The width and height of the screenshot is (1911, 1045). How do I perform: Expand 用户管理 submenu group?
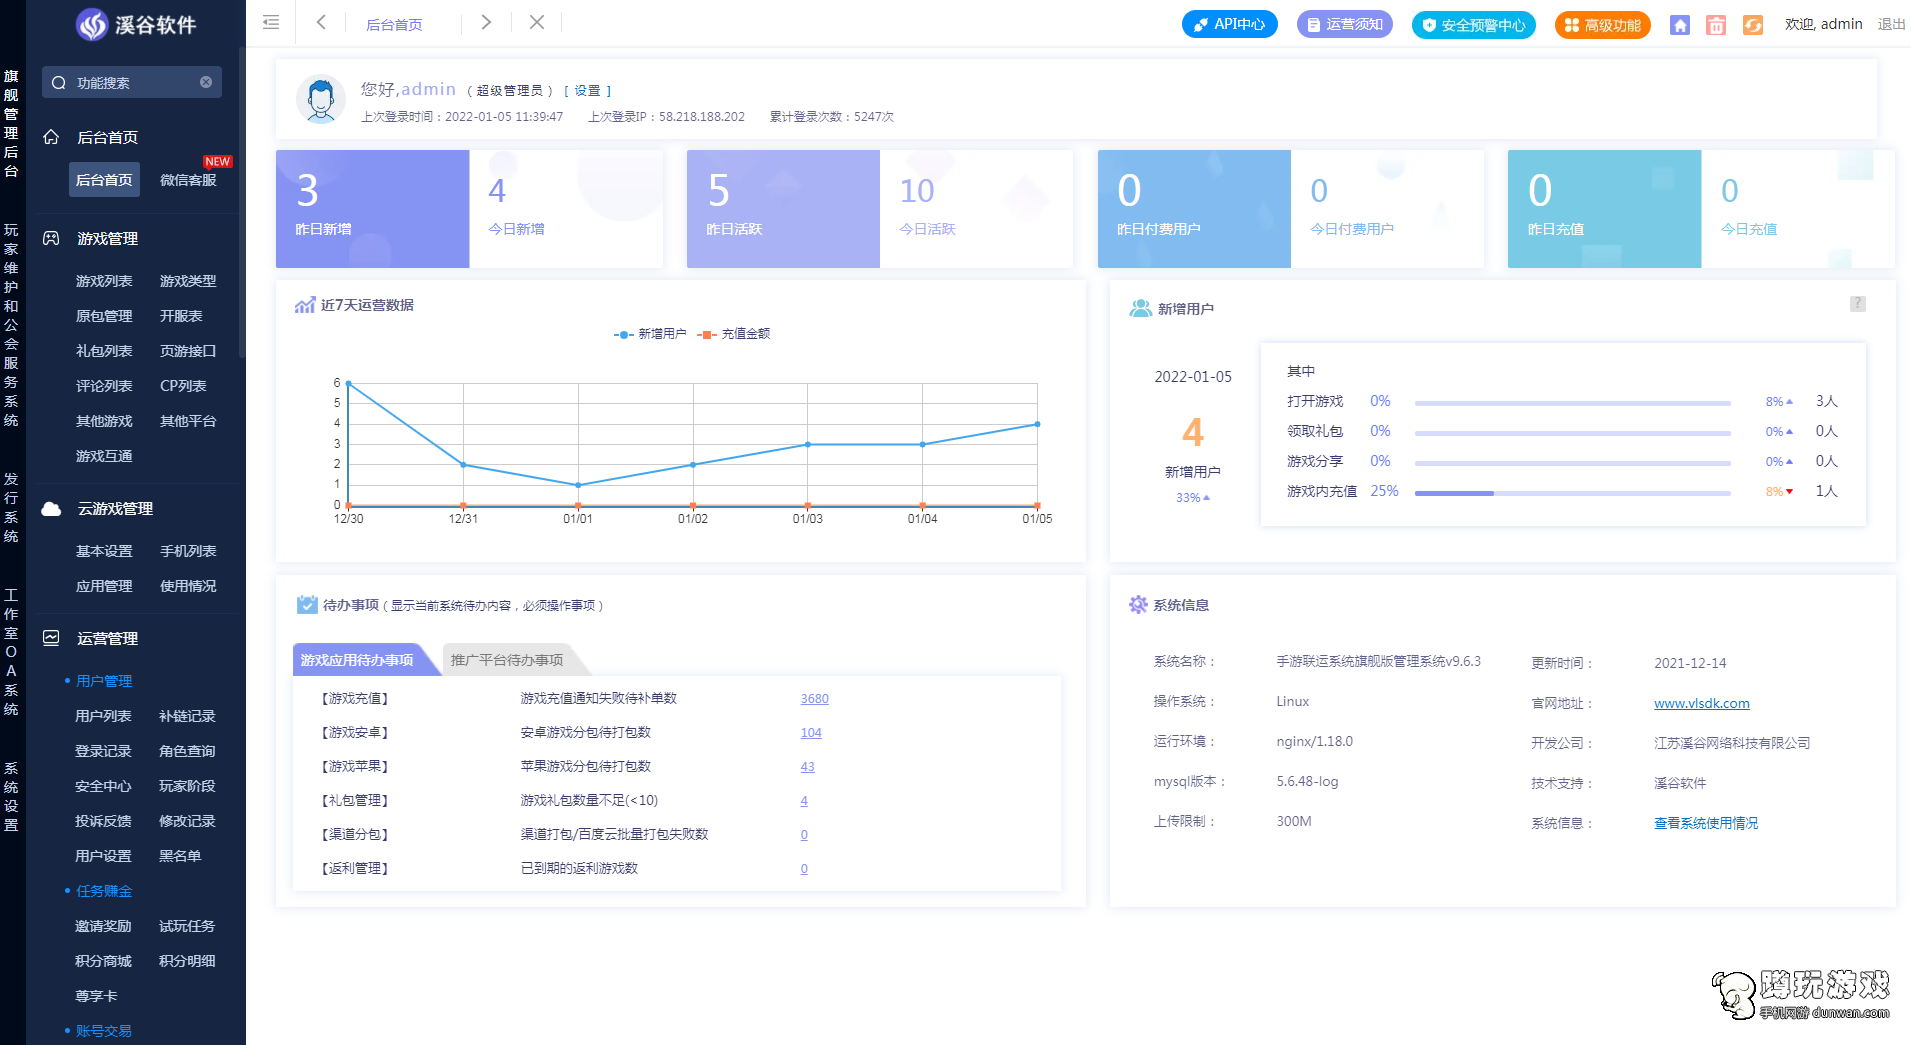104,681
